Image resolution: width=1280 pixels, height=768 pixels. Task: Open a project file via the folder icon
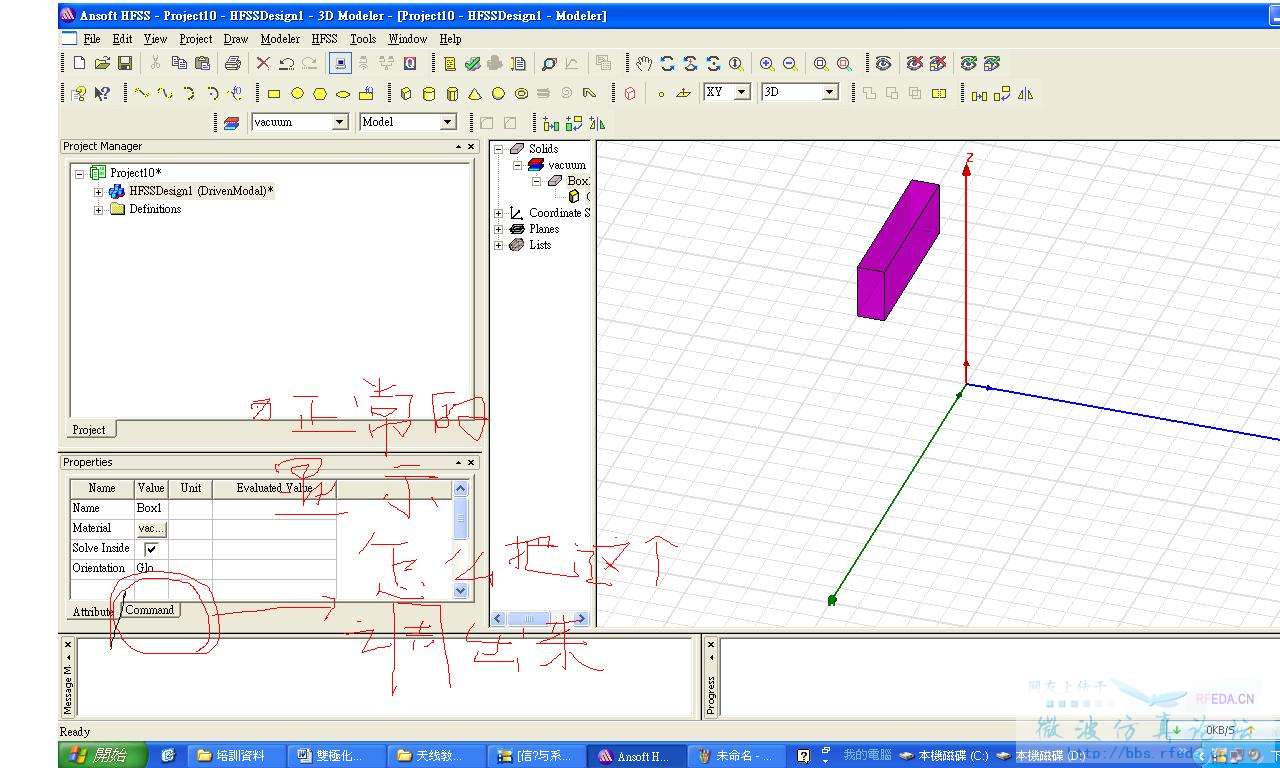(102, 63)
